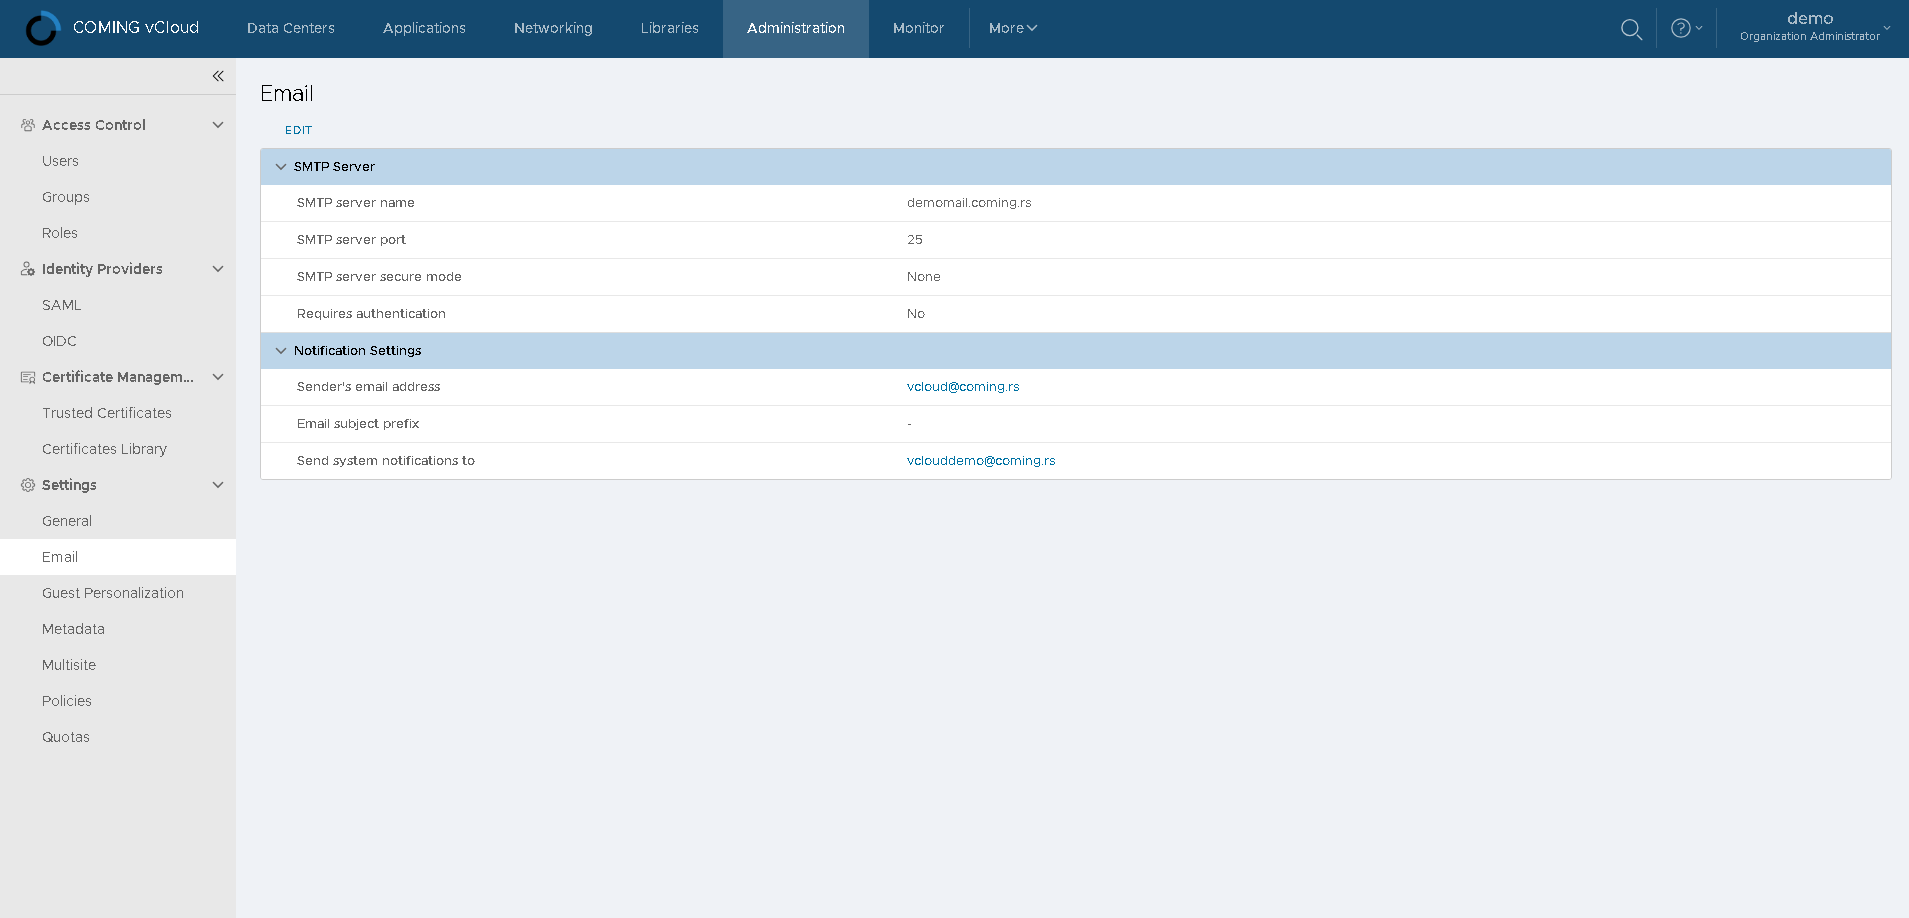
Task: Open the Trusted Certificates page
Action: (107, 413)
